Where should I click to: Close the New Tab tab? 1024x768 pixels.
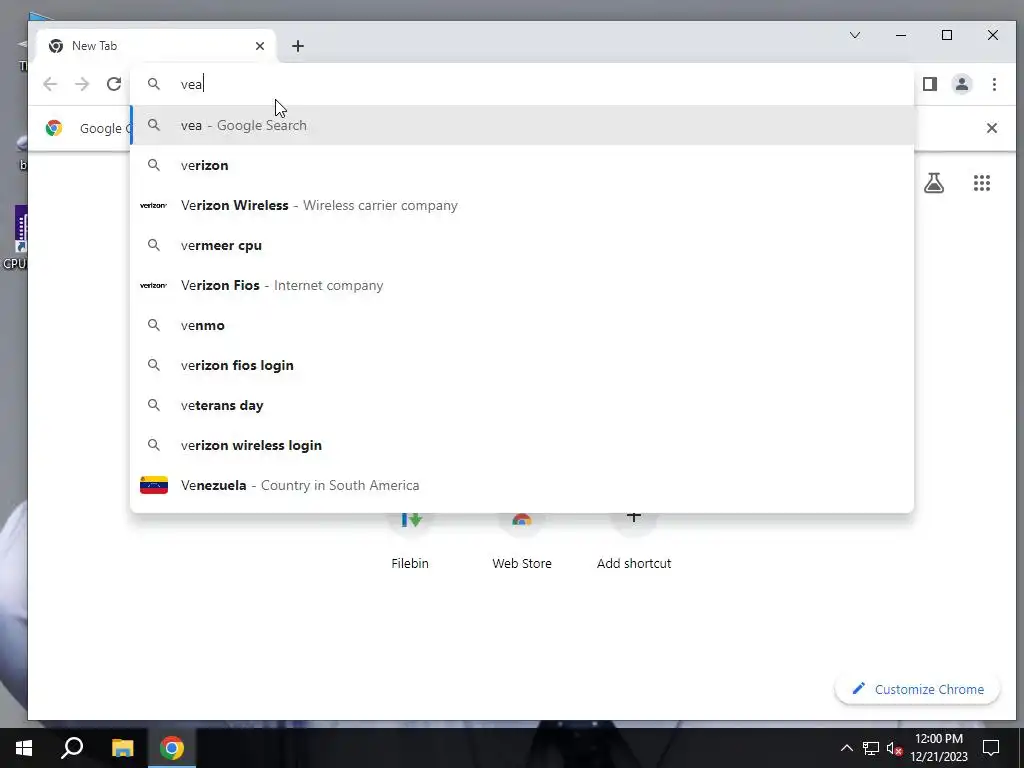tap(260, 46)
